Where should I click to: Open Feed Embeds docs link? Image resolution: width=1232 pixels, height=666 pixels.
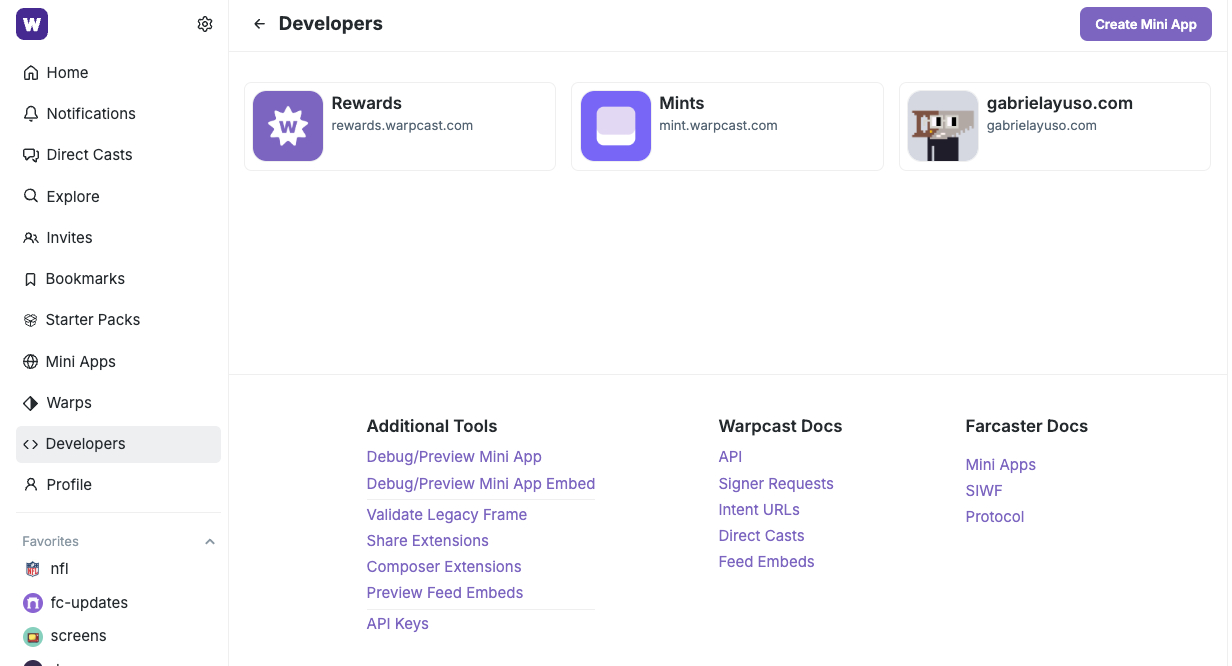tap(767, 561)
